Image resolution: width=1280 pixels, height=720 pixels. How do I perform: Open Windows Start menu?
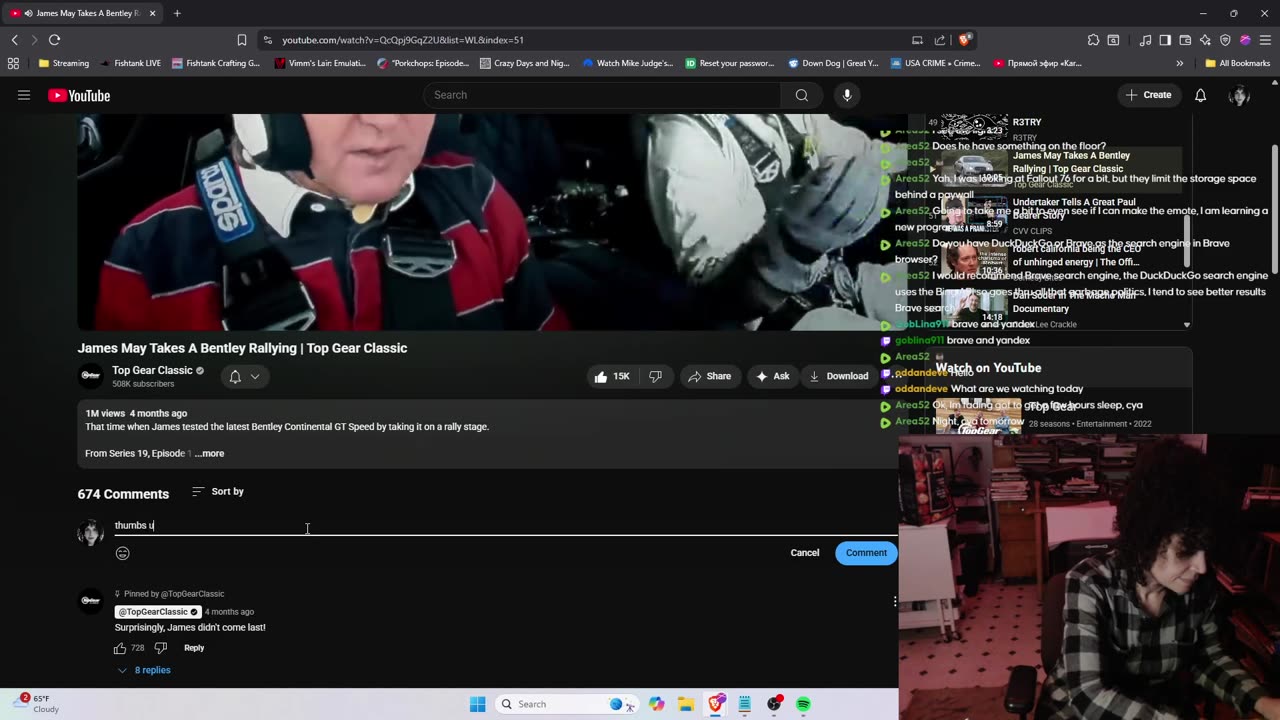478,704
